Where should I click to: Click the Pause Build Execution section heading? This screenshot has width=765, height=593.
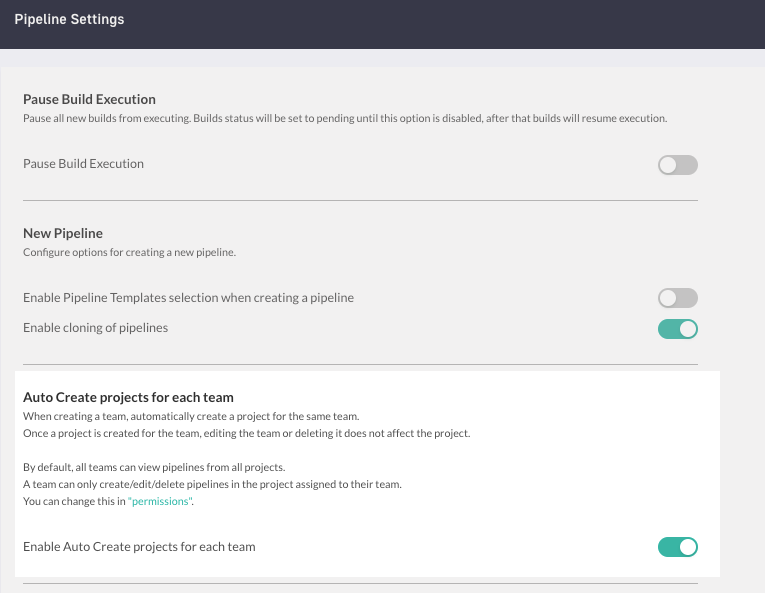coord(89,99)
